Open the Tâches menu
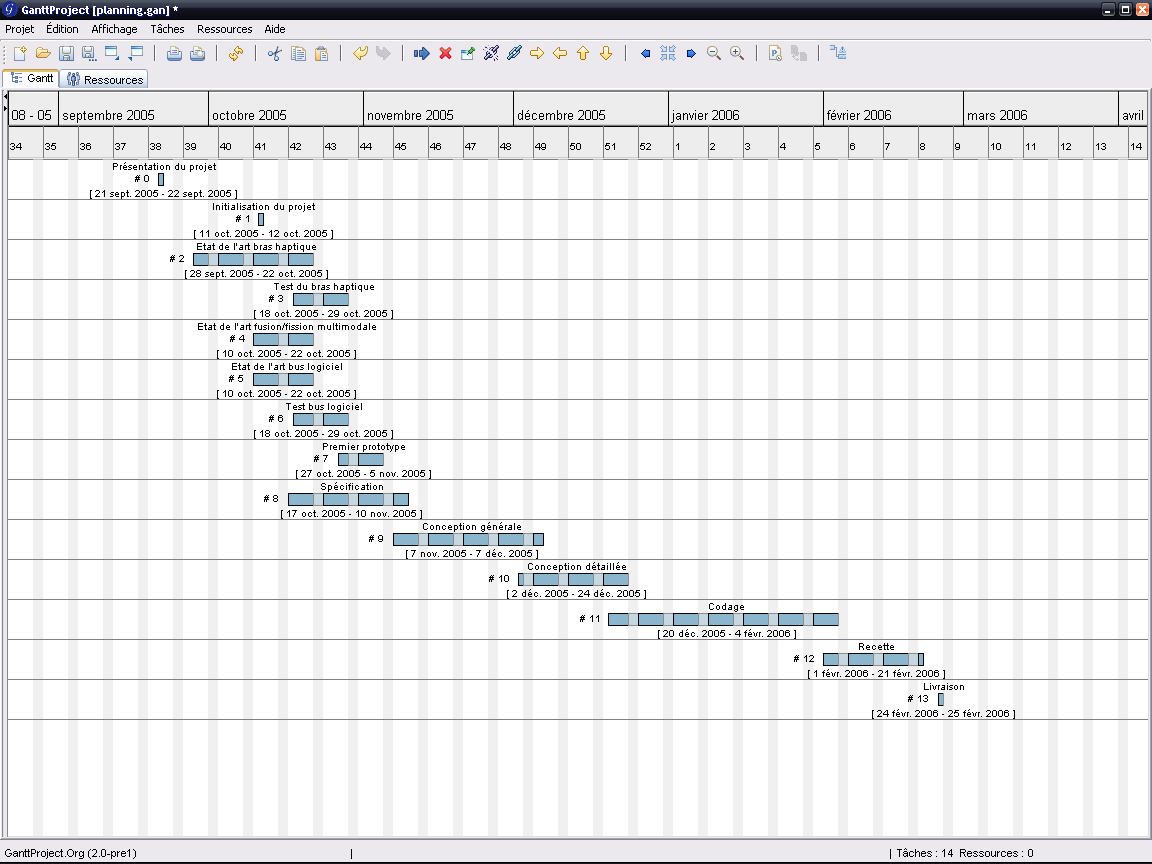Viewport: 1152px width, 864px height. tap(167, 29)
